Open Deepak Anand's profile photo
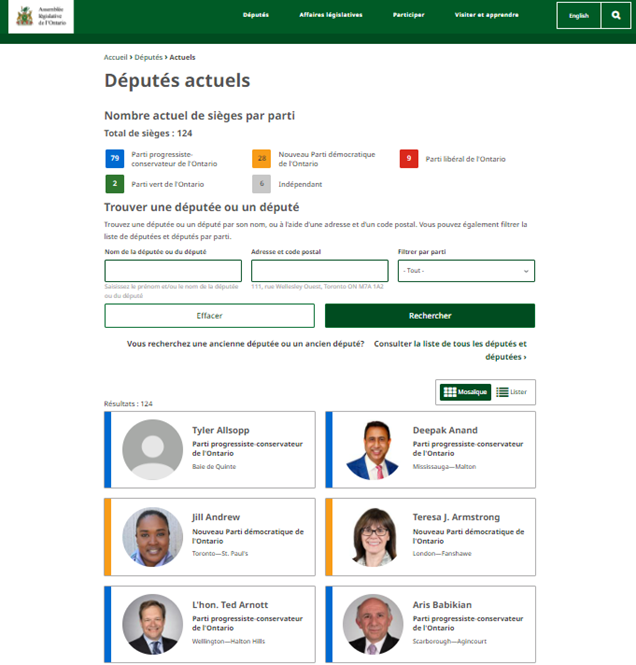This screenshot has height=665, width=636. 372,449
